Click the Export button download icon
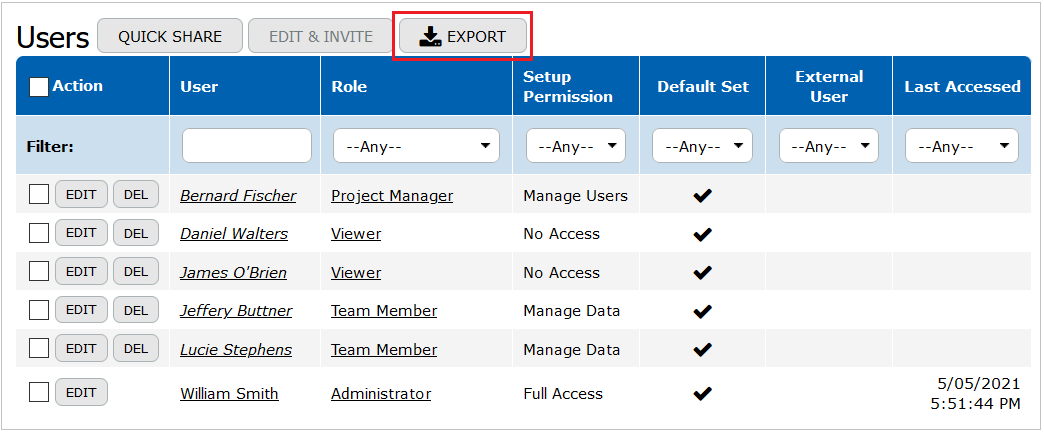 pos(430,37)
